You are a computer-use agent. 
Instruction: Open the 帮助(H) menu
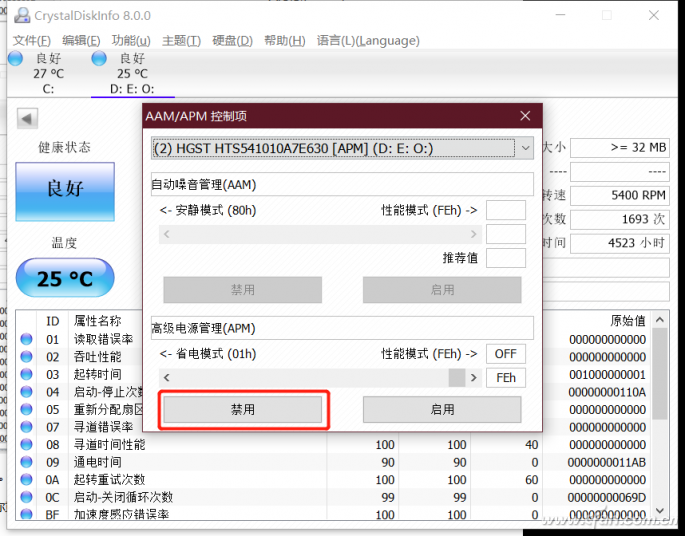284,41
